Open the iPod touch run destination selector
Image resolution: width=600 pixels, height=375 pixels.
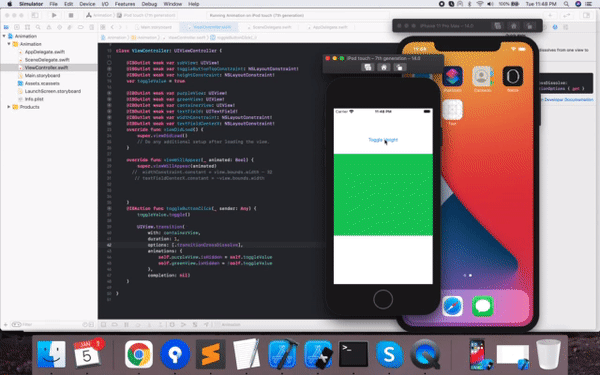pos(147,15)
